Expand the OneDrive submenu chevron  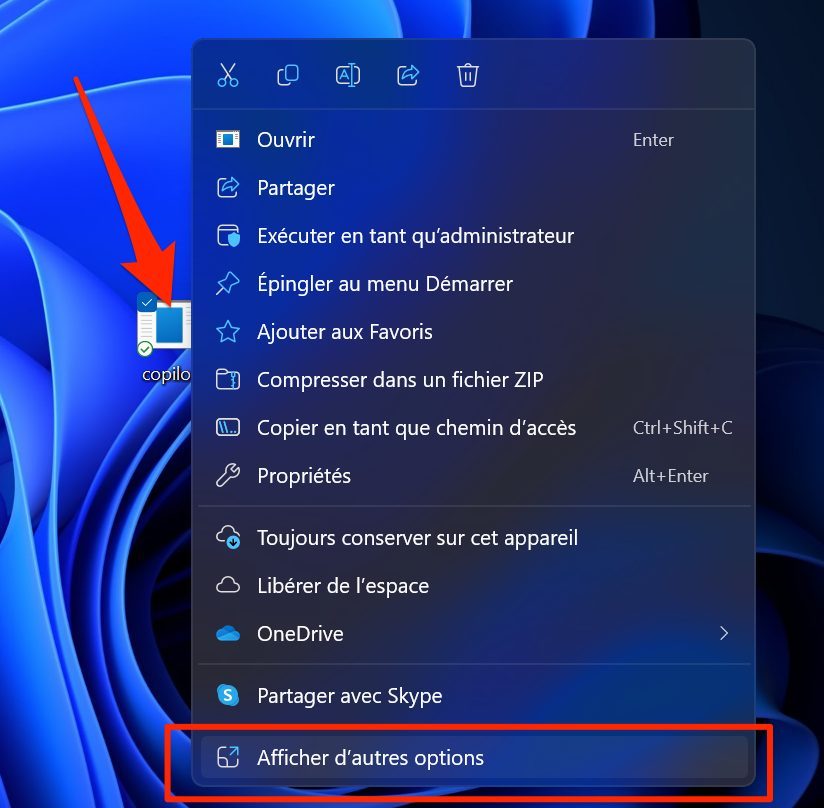point(724,633)
